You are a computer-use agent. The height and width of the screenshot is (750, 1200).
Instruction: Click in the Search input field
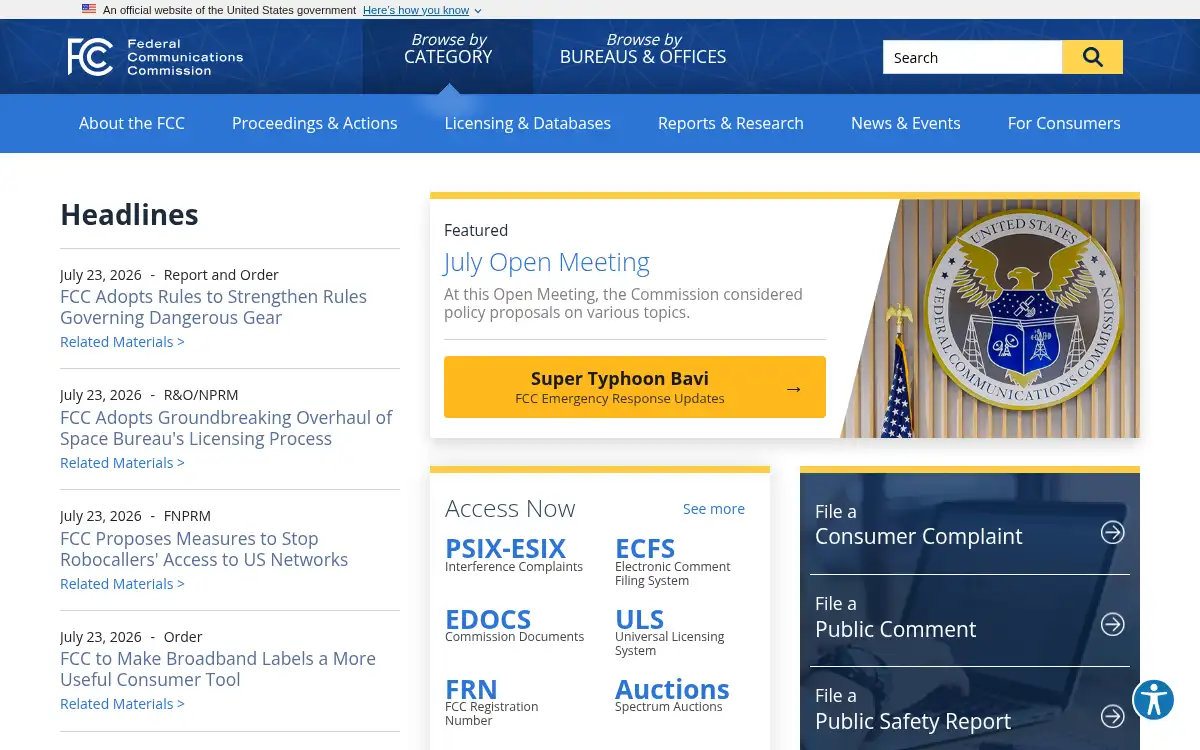point(972,57)
